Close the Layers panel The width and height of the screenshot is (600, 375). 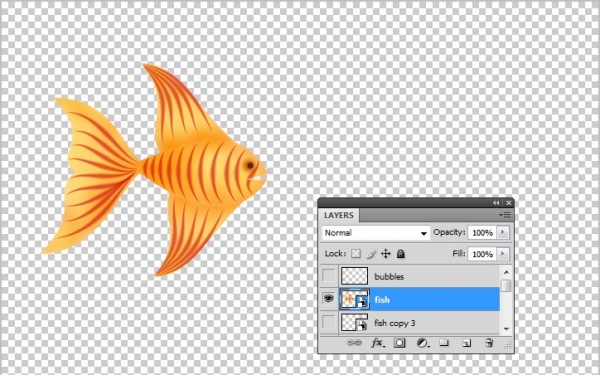(x=509, y=203)
